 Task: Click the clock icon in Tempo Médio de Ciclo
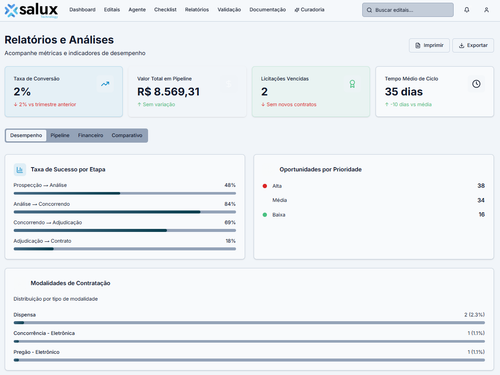click(476, 84)
